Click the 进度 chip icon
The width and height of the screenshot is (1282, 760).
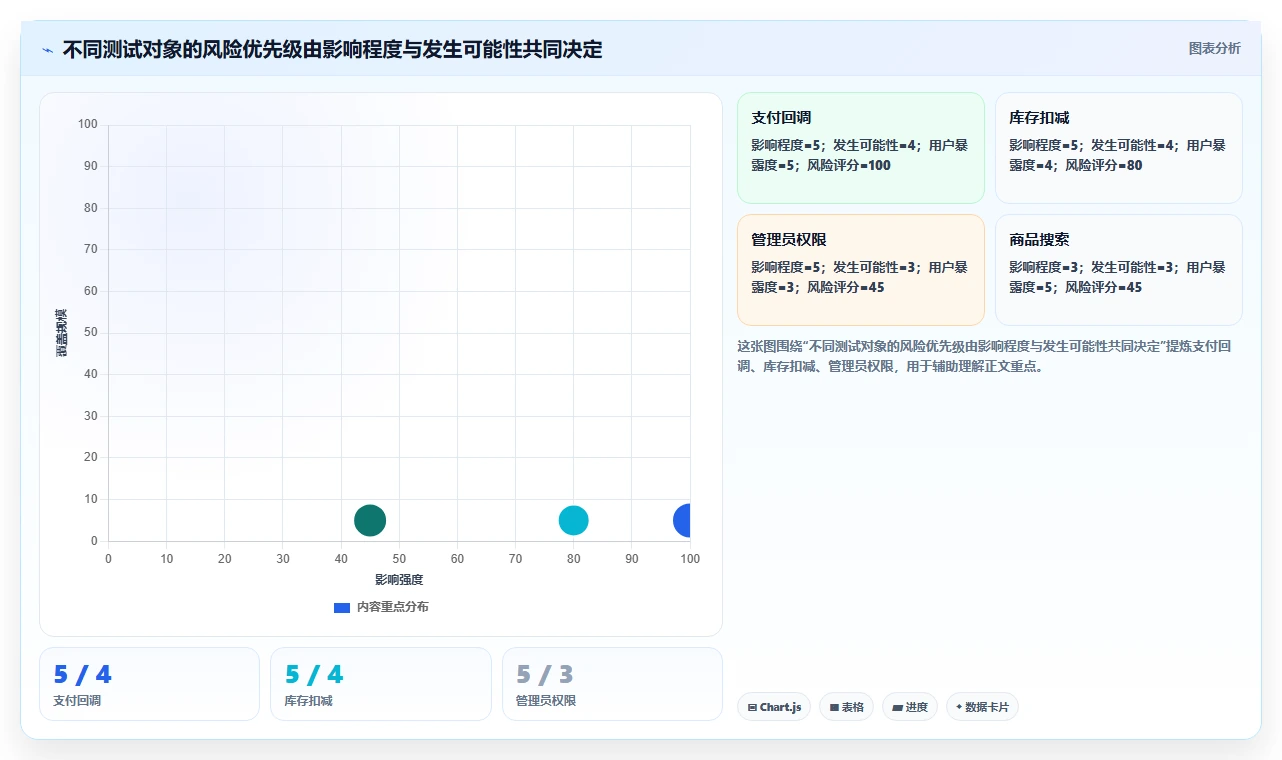pos(898,708)
